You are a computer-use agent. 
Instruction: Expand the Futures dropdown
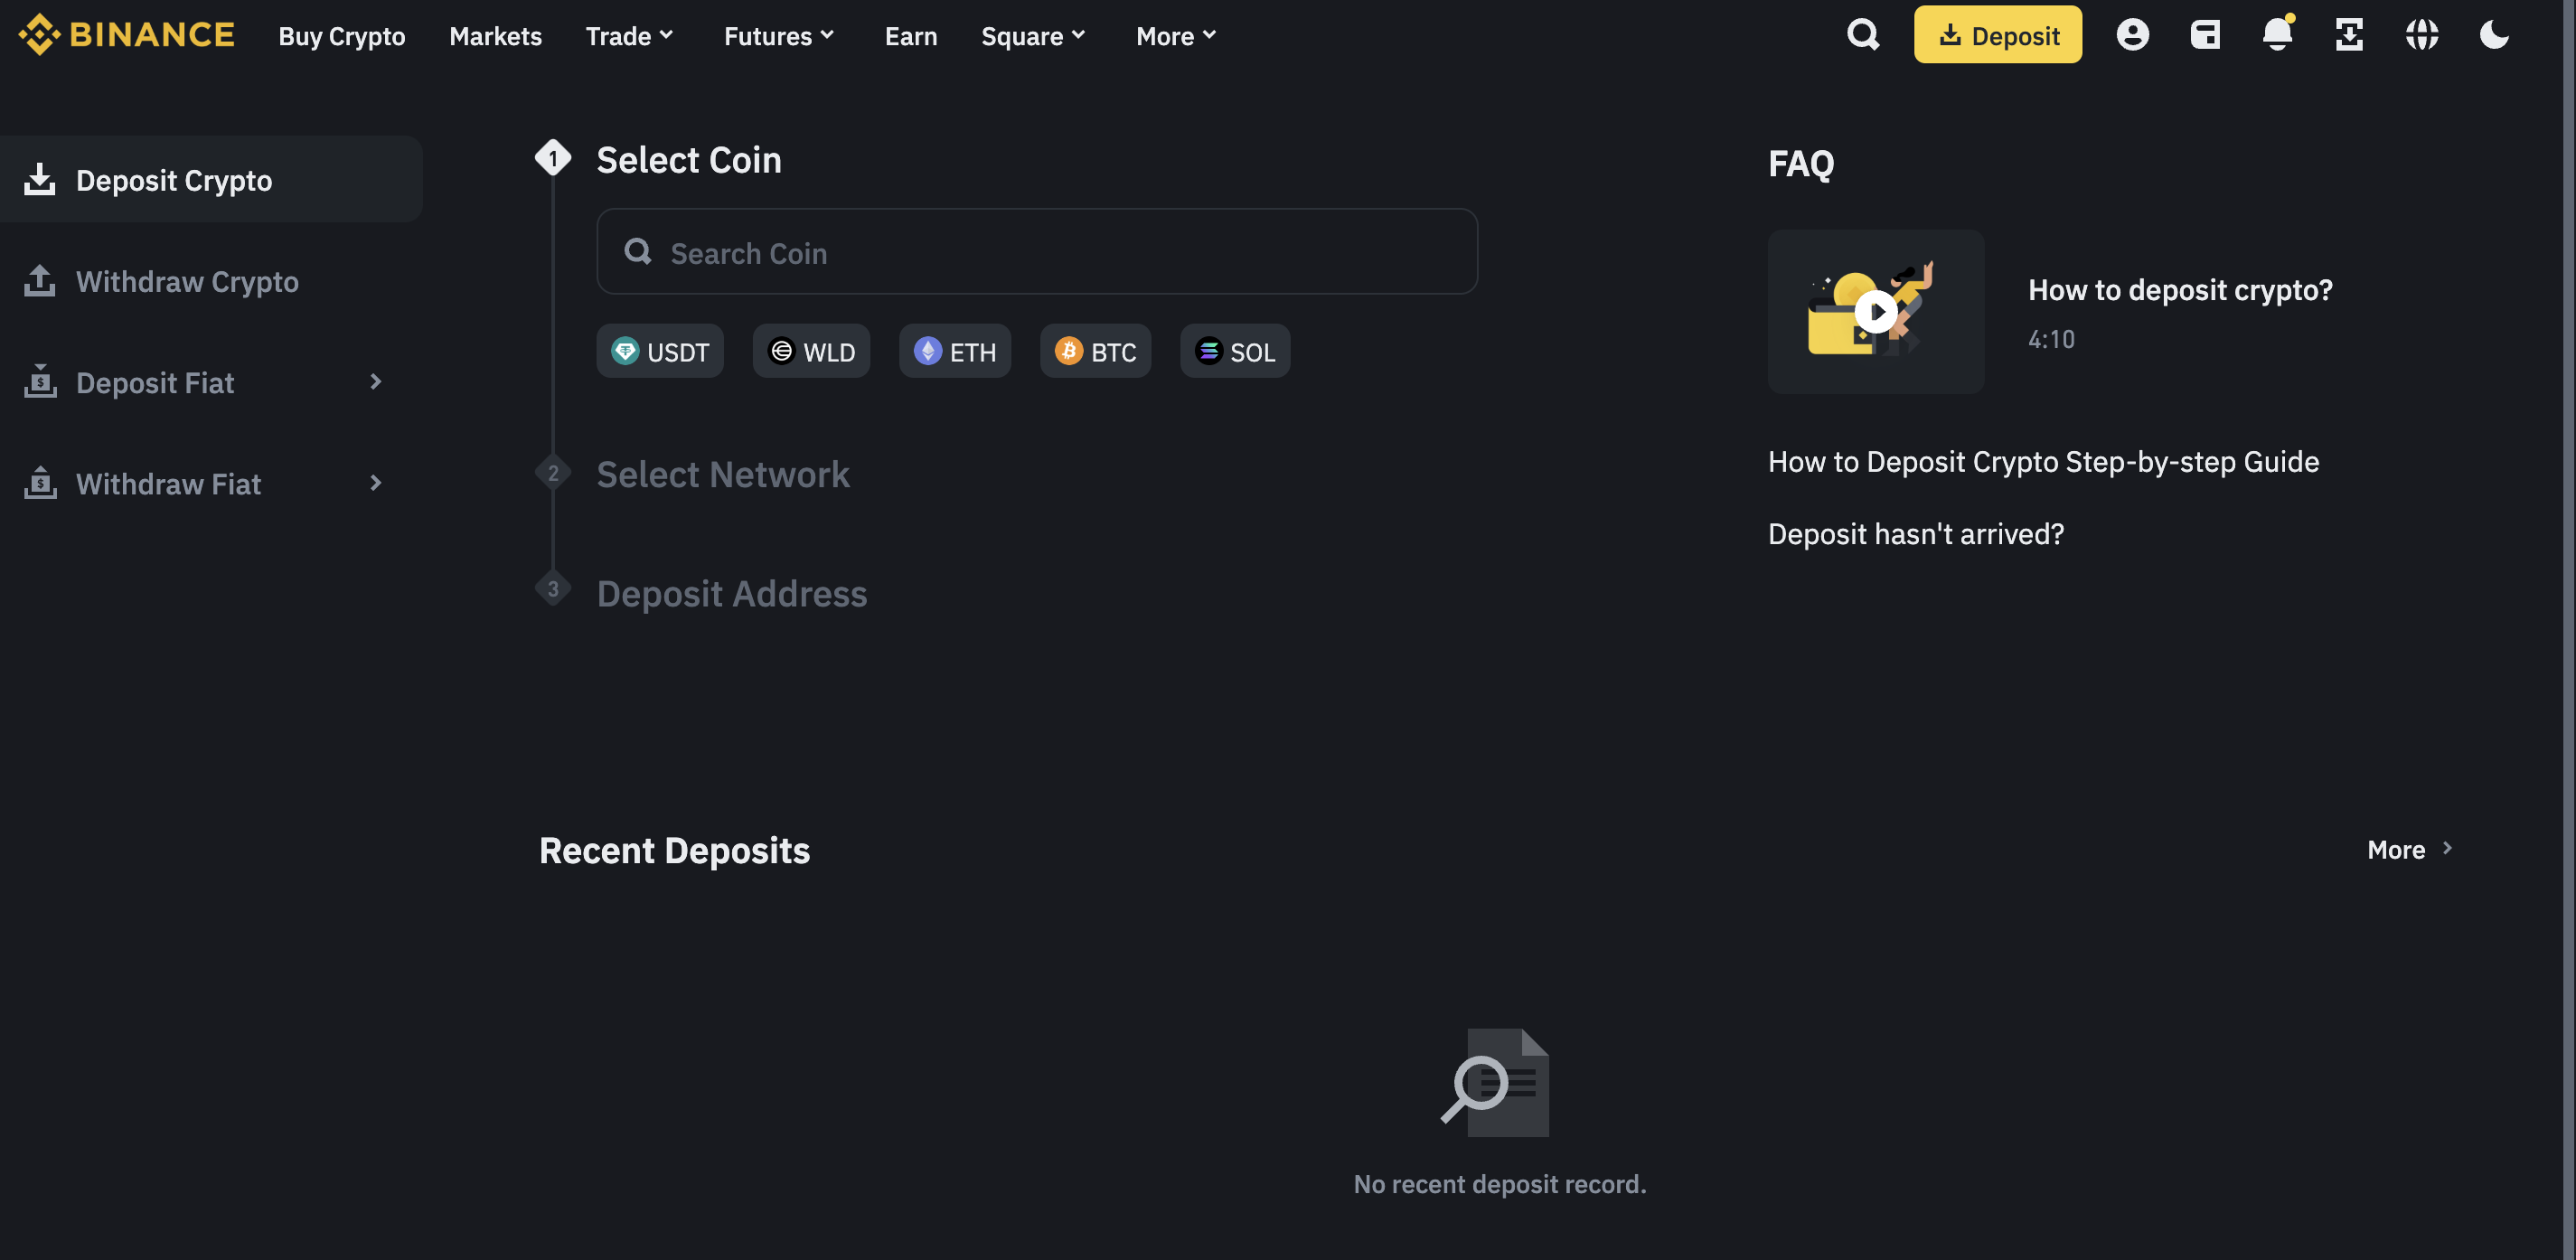coord(779,36)
